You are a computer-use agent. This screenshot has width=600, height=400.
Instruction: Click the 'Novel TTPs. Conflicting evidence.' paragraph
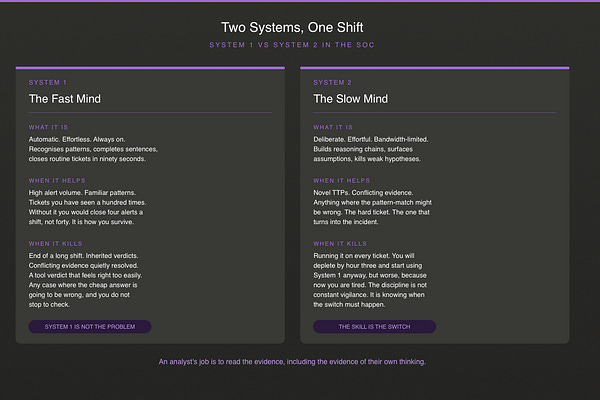pos(372,207)
